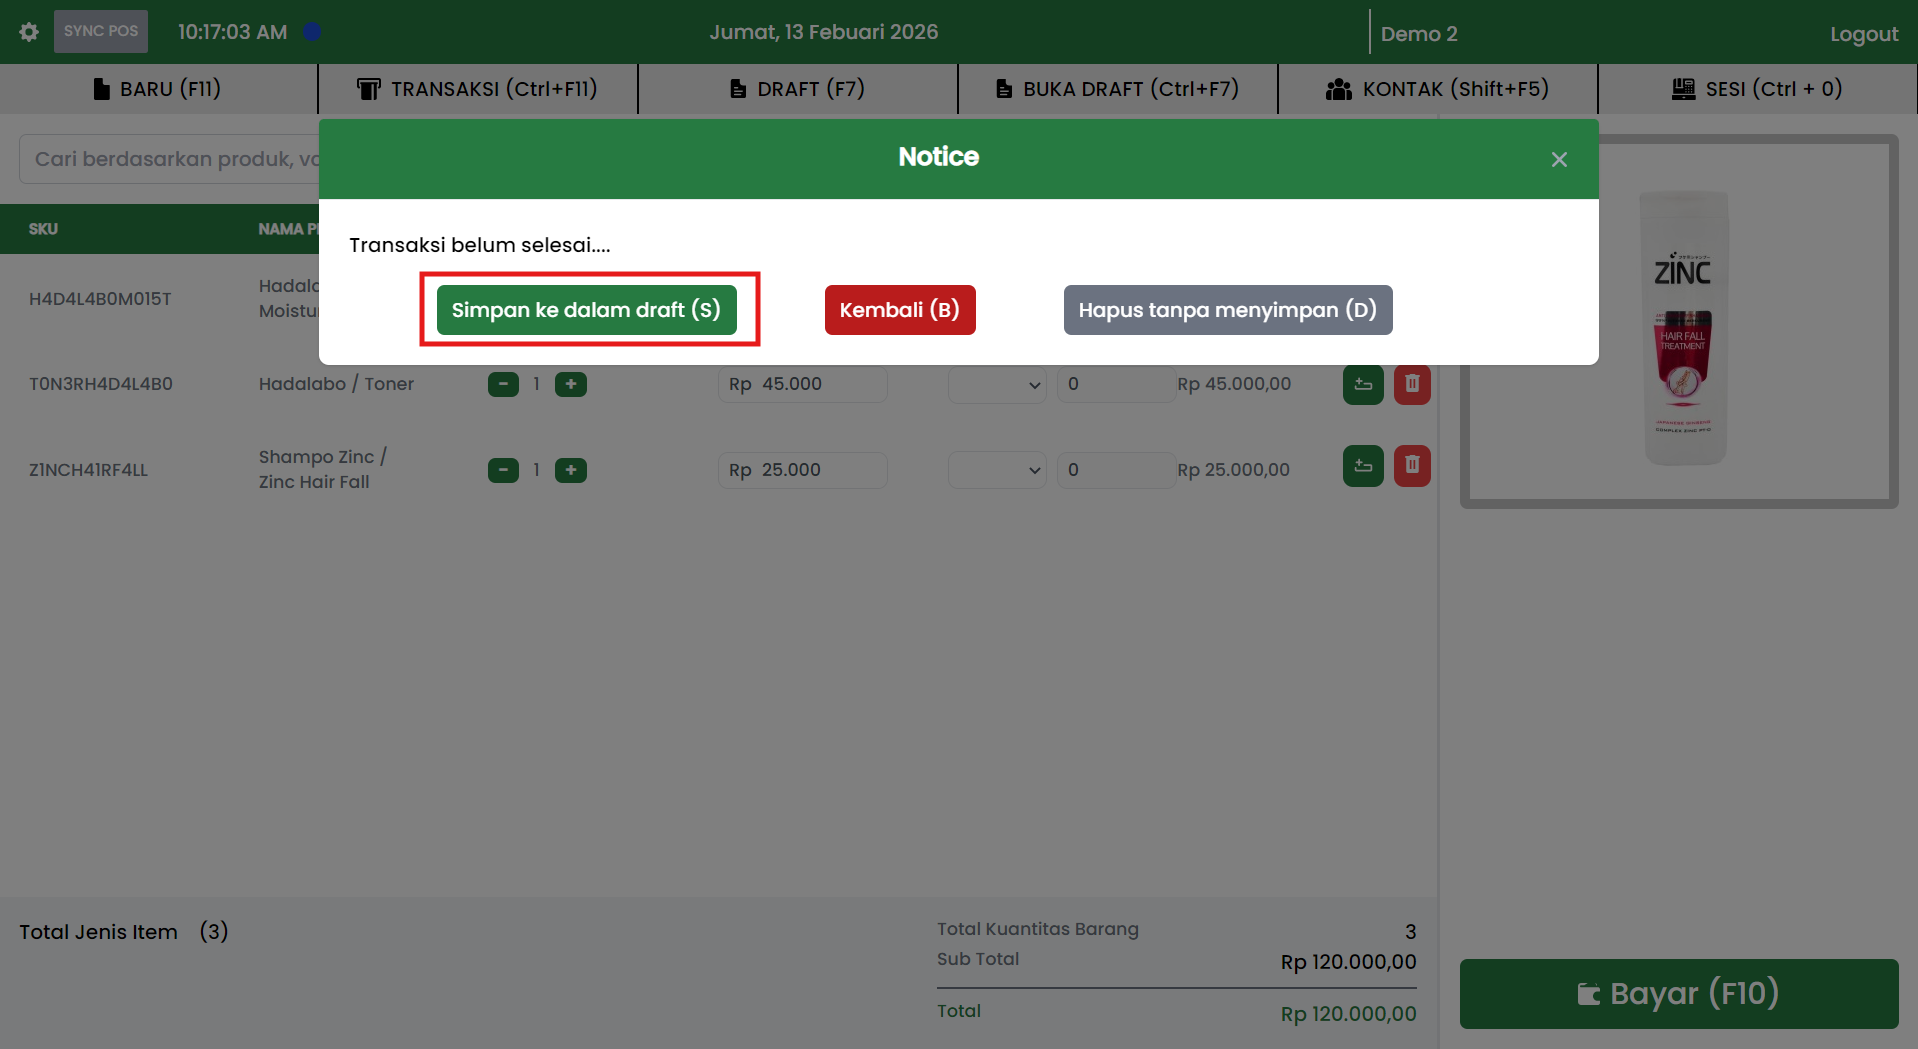Decrease Shampo Zinc quantity with minus button
Viewport: 1918px width, 1049px height.
pyautogui.click(x=503, y=470)
